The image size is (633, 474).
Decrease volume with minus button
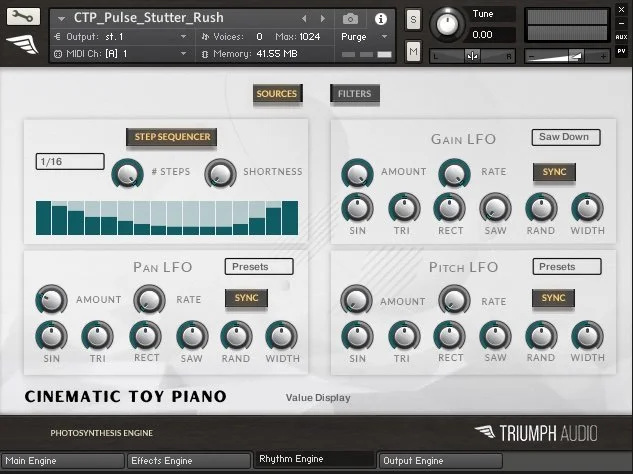[531, 57]
